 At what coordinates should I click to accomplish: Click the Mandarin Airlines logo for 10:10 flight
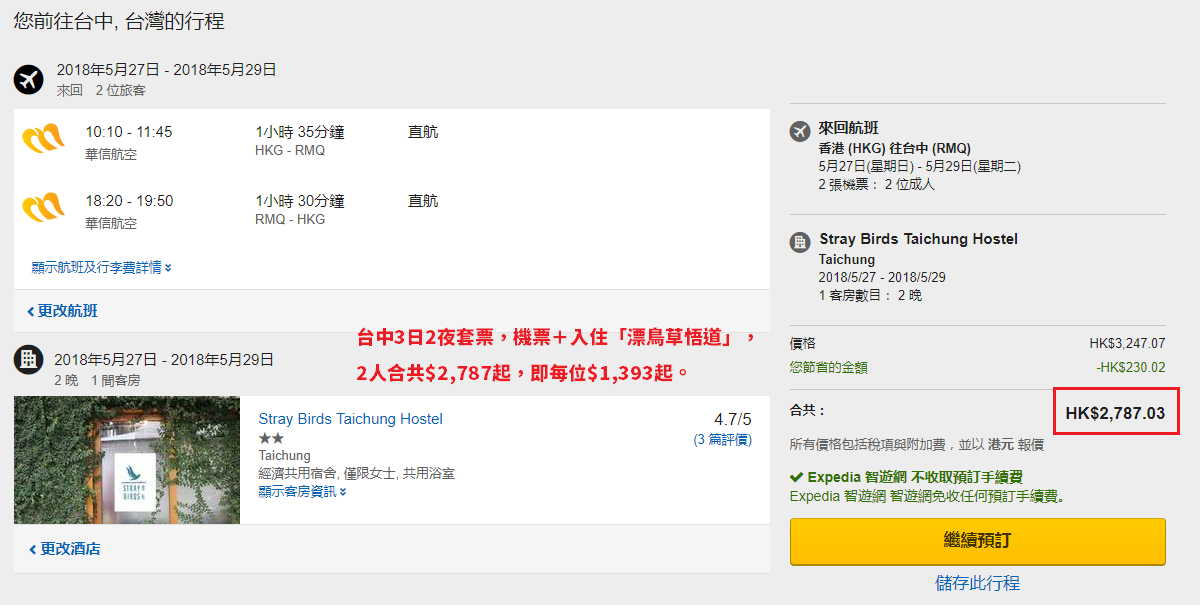coord(43,138)
